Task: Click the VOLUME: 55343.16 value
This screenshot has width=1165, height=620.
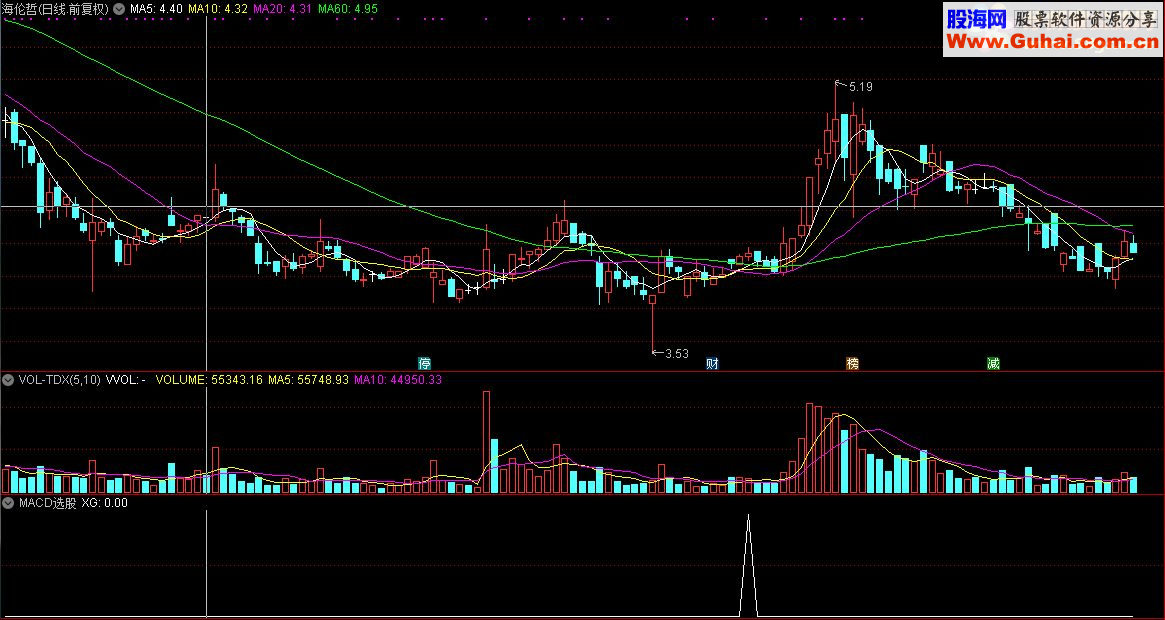Action: (209, 380)
